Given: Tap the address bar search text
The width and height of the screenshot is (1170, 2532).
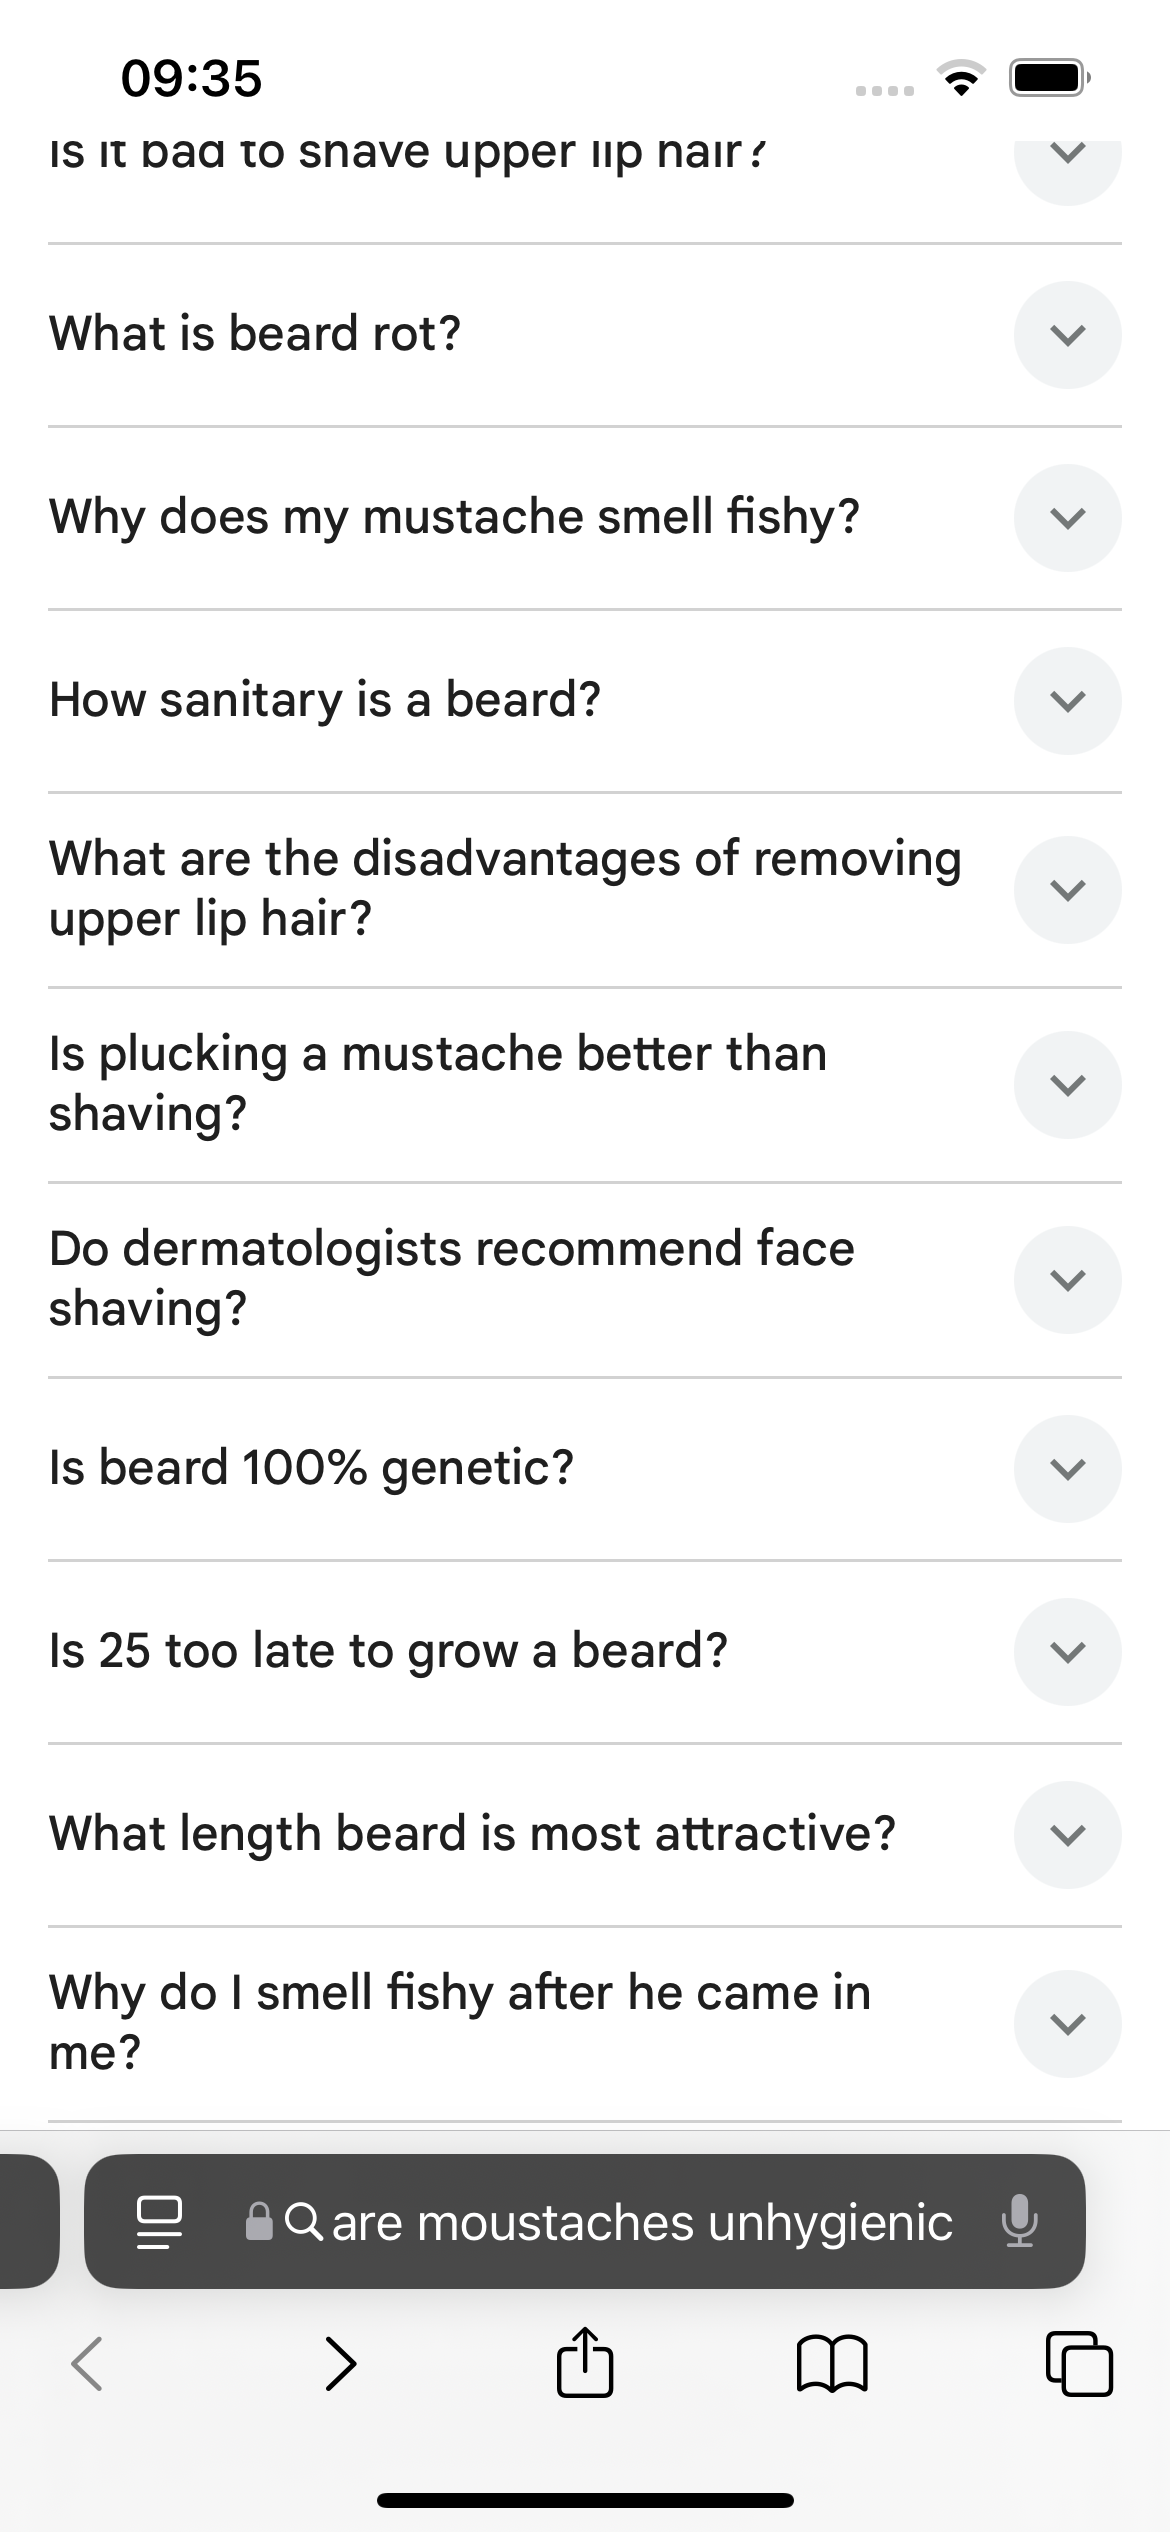Looking at the screenshot, I should (x=641, y=2222).
